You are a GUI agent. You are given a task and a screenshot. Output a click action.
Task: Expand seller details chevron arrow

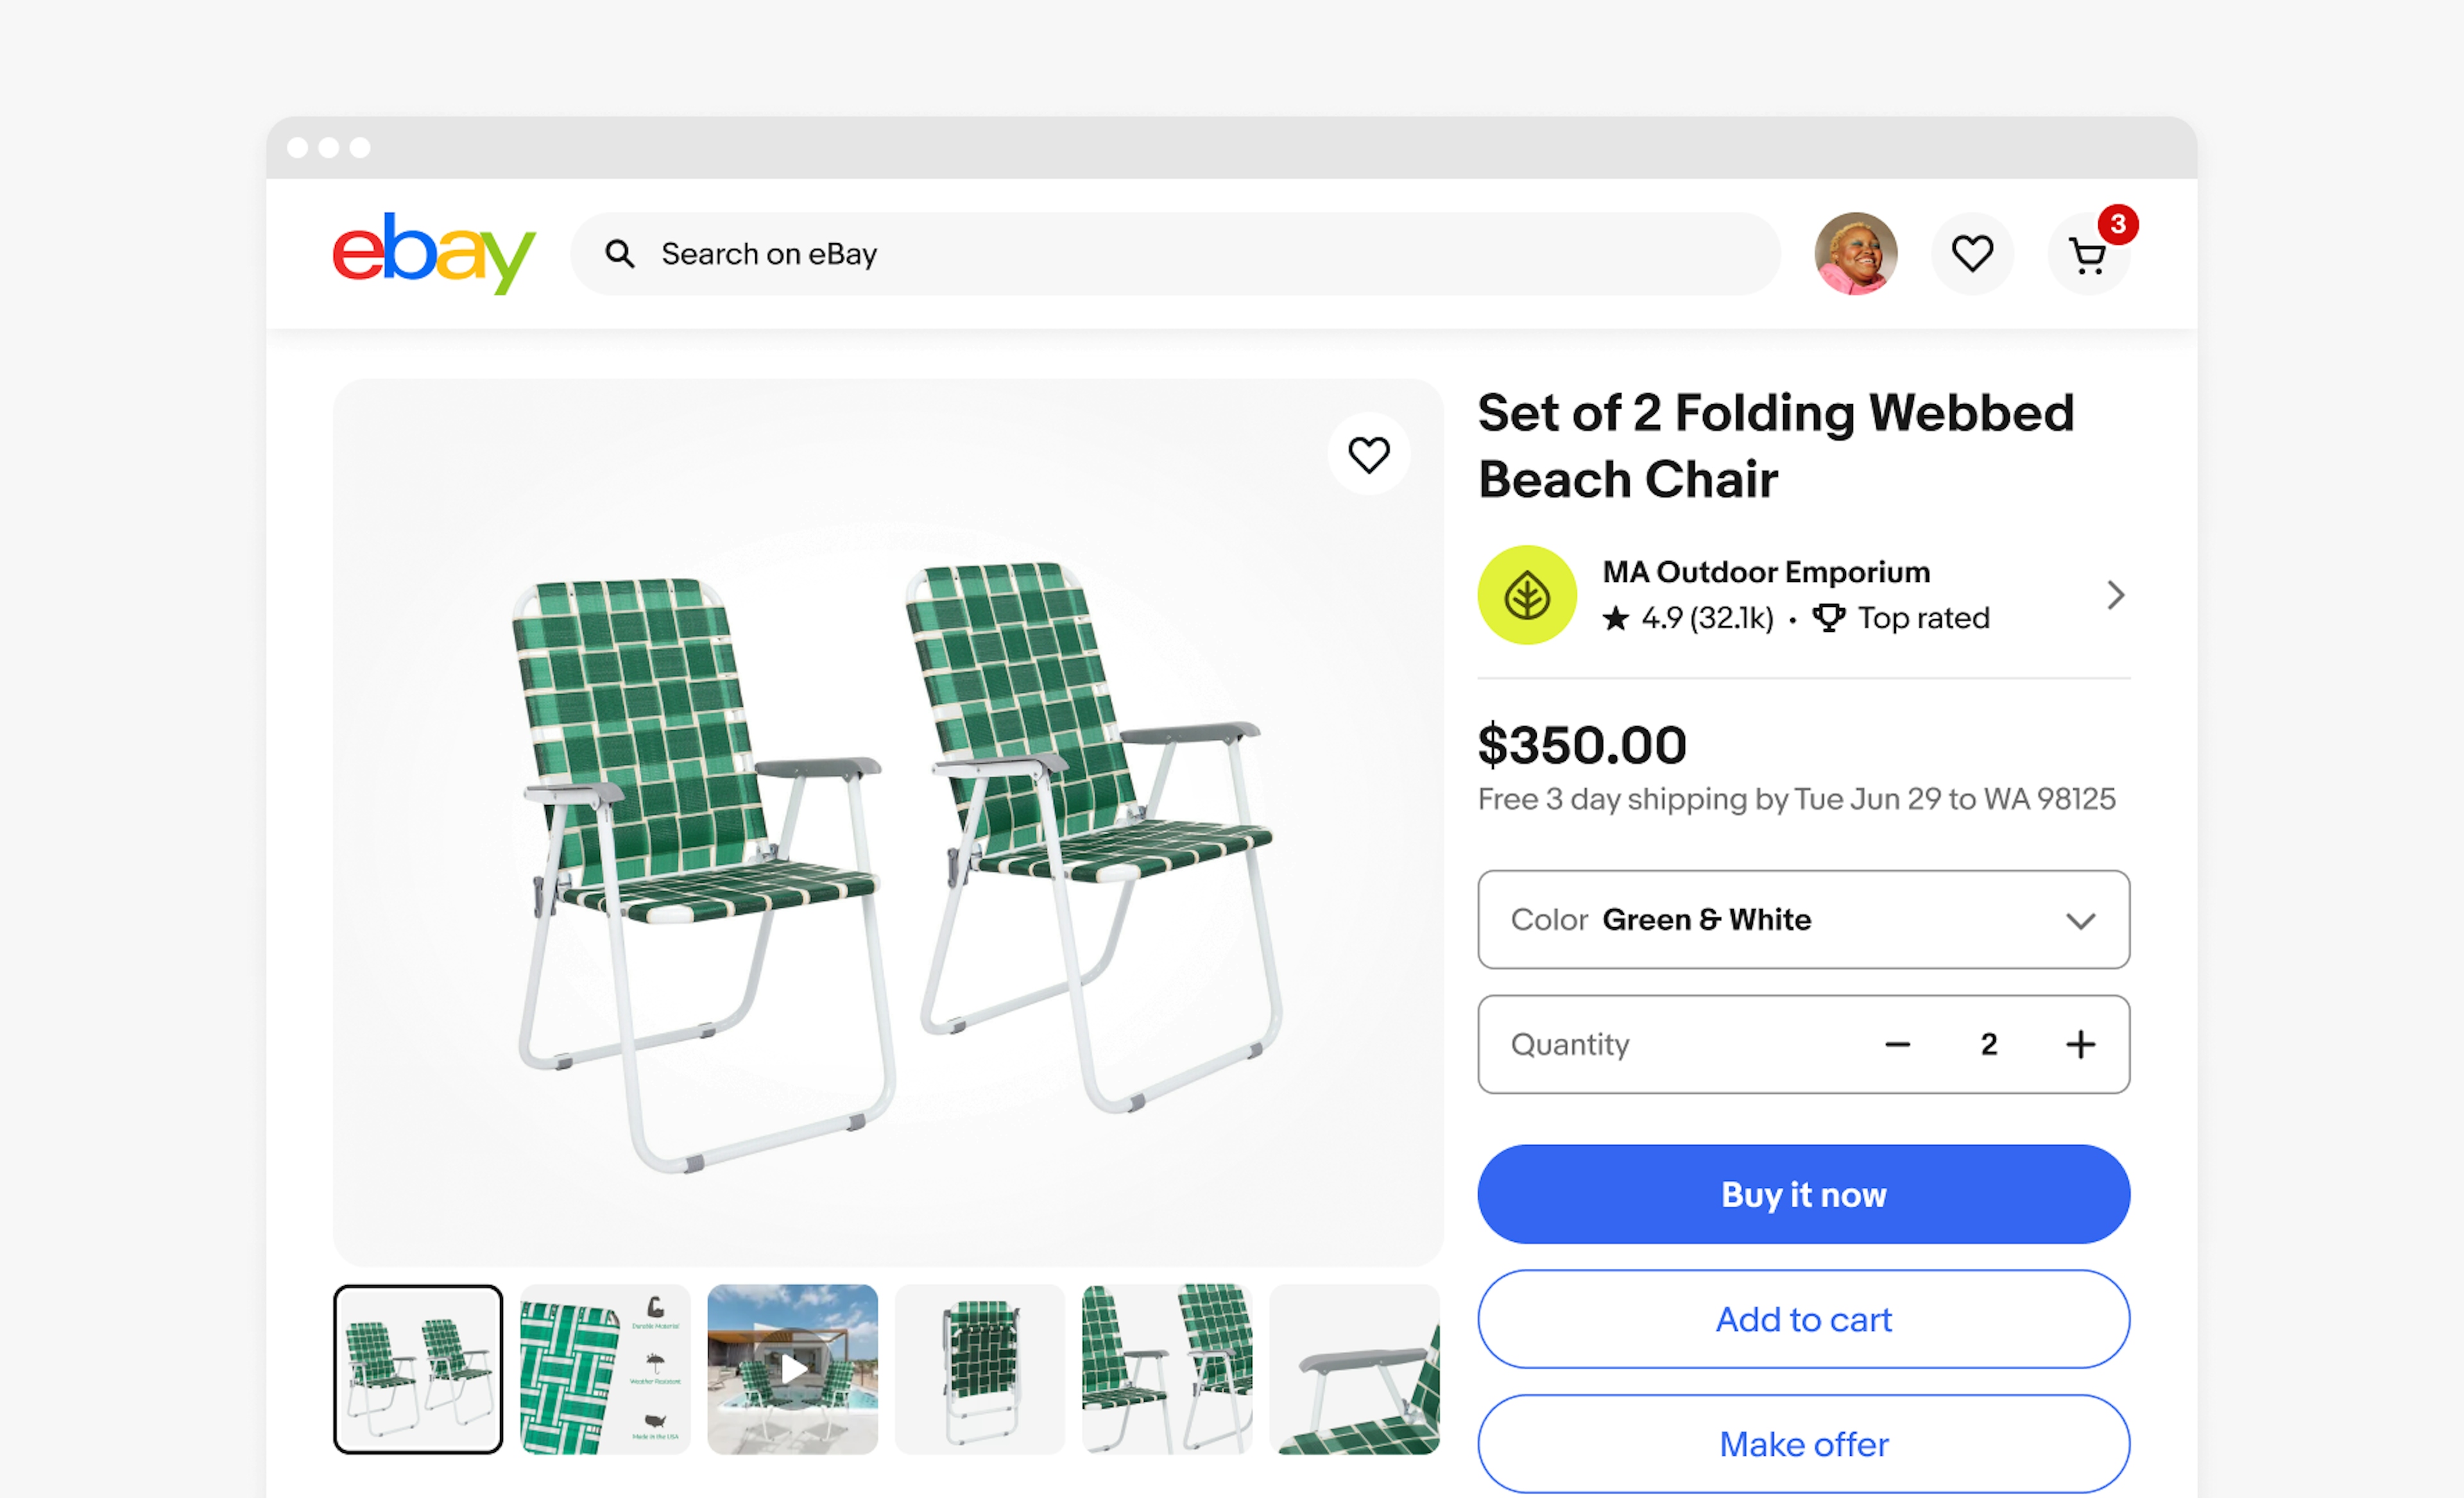tap(2115, 595)
